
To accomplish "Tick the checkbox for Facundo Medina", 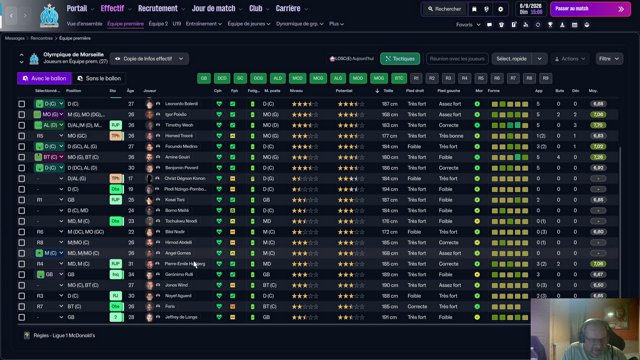I will tap(22, 147).
